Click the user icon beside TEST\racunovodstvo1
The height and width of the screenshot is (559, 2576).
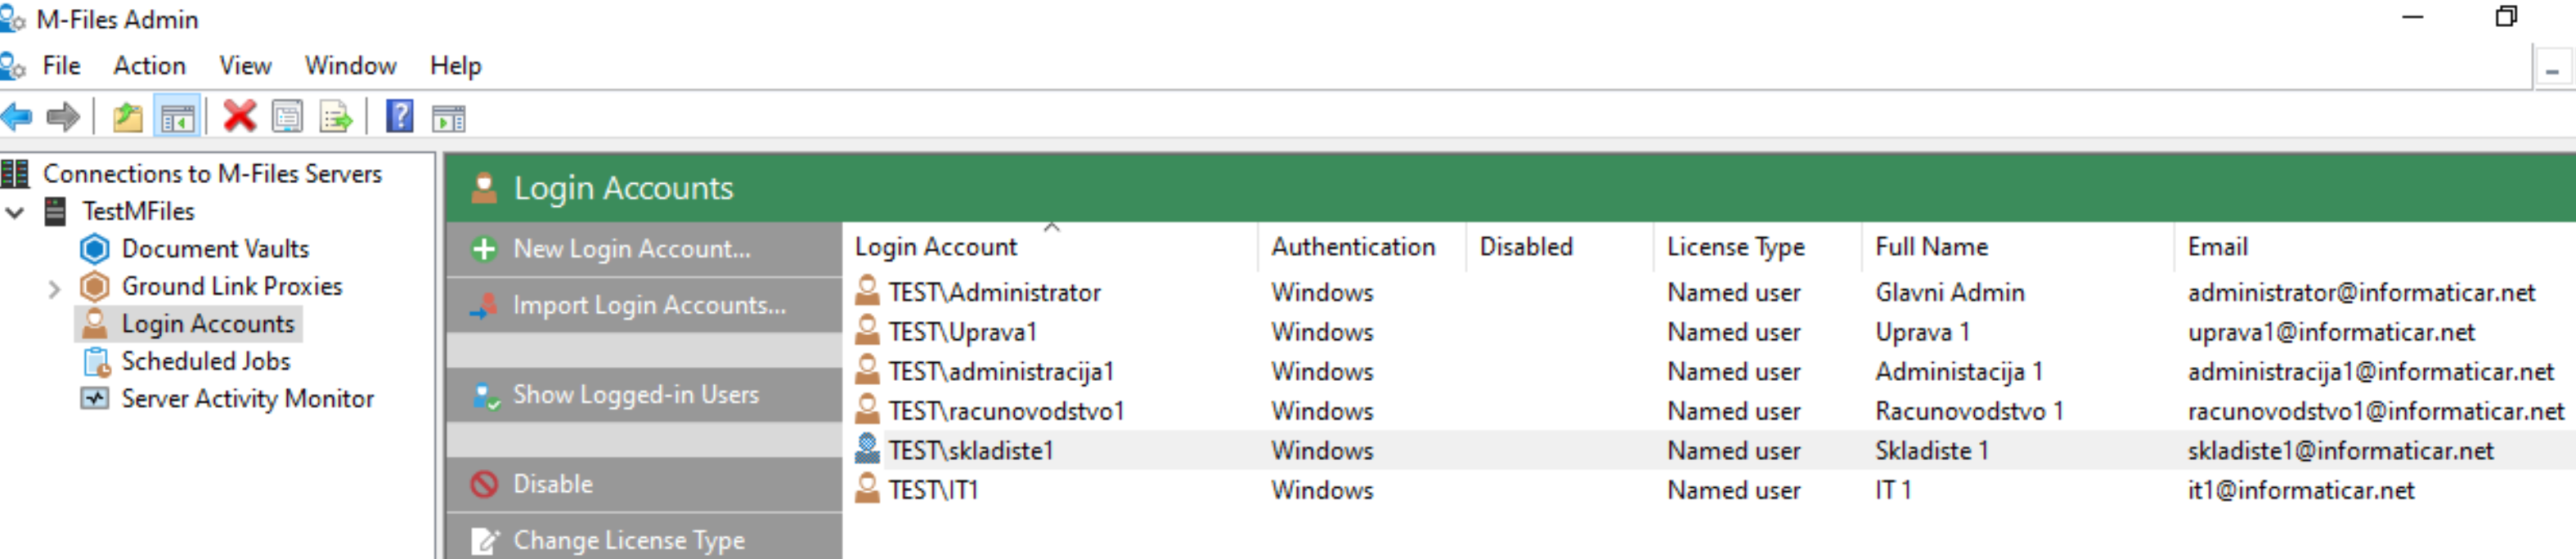point(867,410)
